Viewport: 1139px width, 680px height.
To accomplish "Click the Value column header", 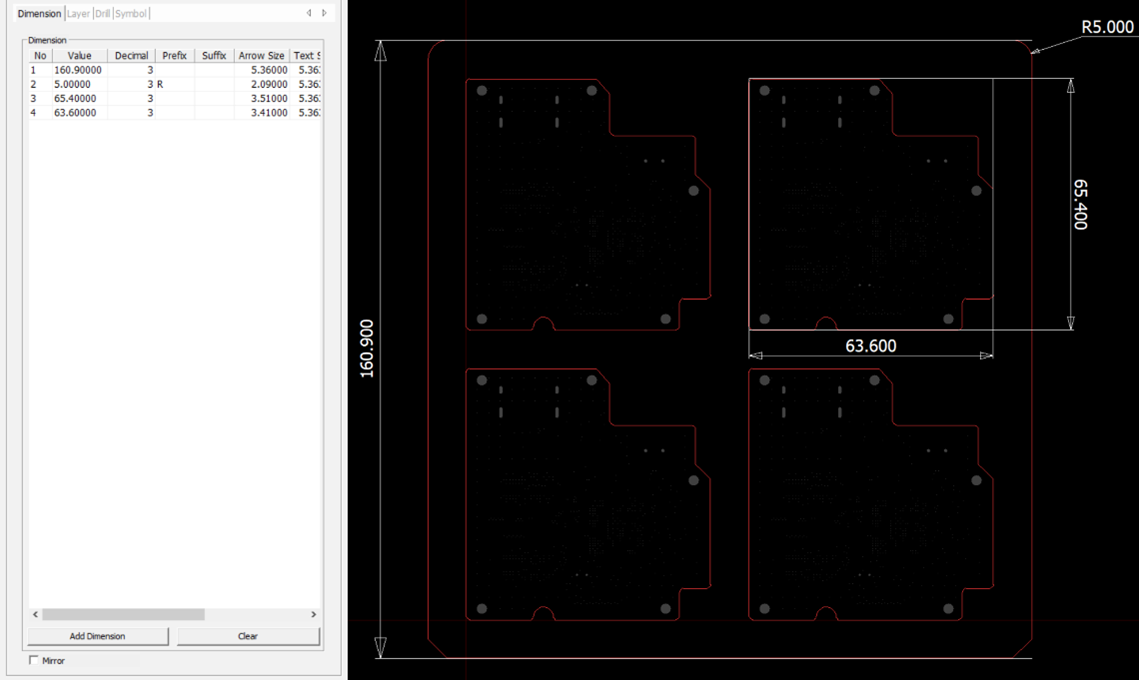I will [x=79, y=56].
